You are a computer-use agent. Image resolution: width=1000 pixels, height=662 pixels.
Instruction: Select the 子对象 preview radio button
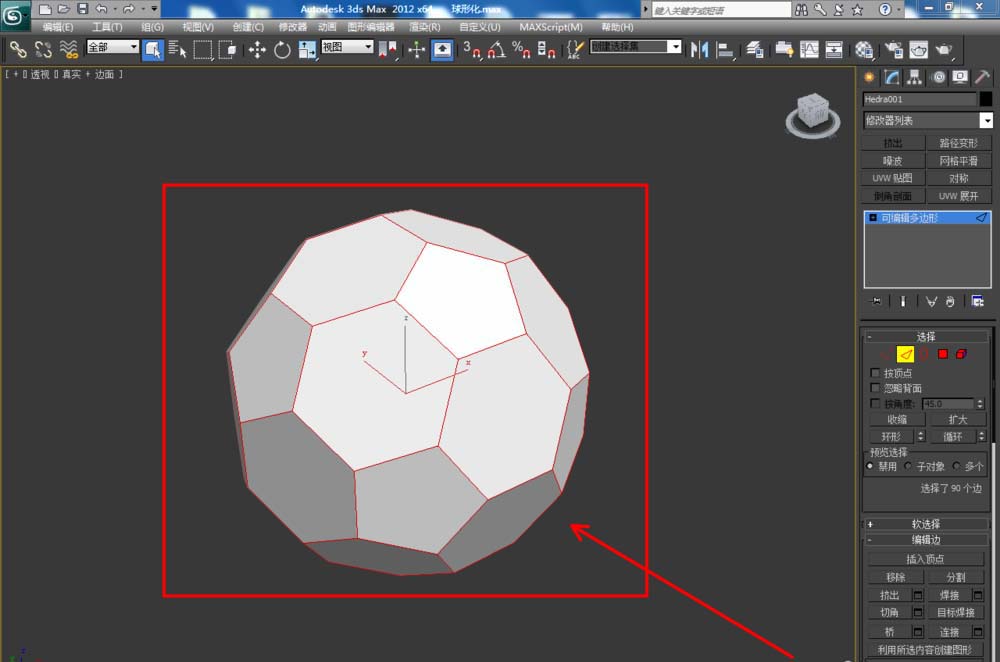coord(908,466)
